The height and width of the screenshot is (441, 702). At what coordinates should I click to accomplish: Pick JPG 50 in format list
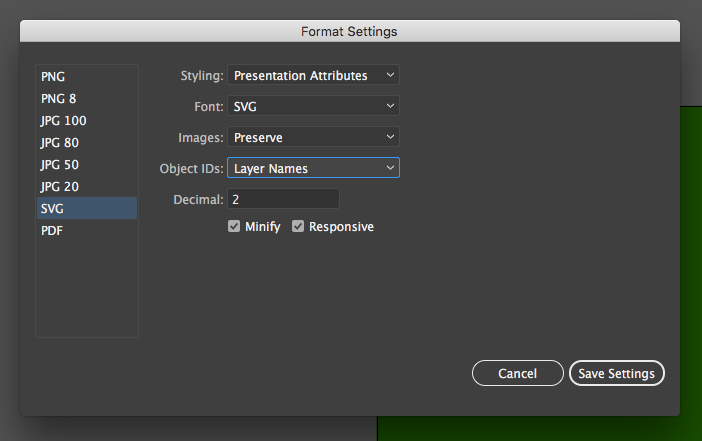click(59, 164)
